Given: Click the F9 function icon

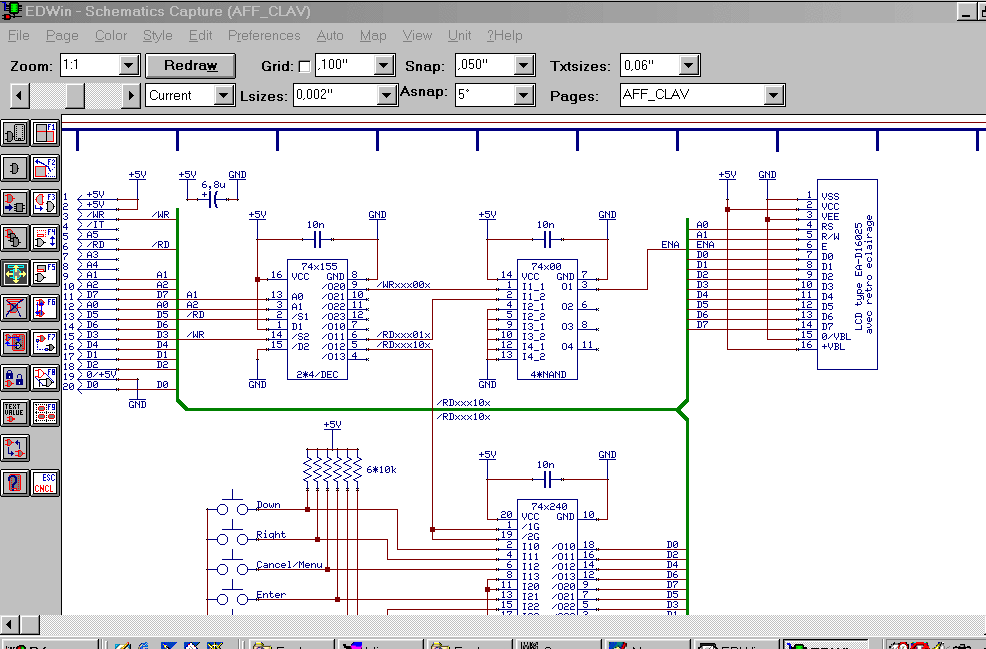Looking at the screenshot, I should tap(45, 412).
